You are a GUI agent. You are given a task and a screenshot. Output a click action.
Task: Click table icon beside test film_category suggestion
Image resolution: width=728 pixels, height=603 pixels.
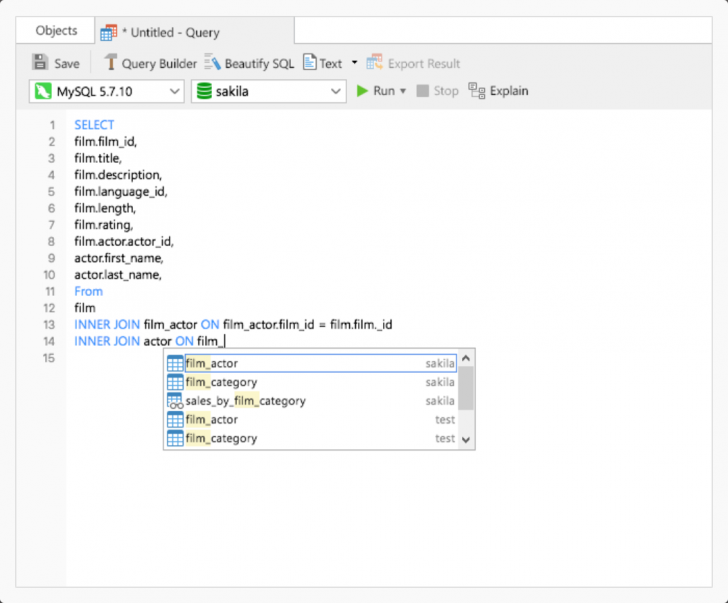(x=175, y=438)
